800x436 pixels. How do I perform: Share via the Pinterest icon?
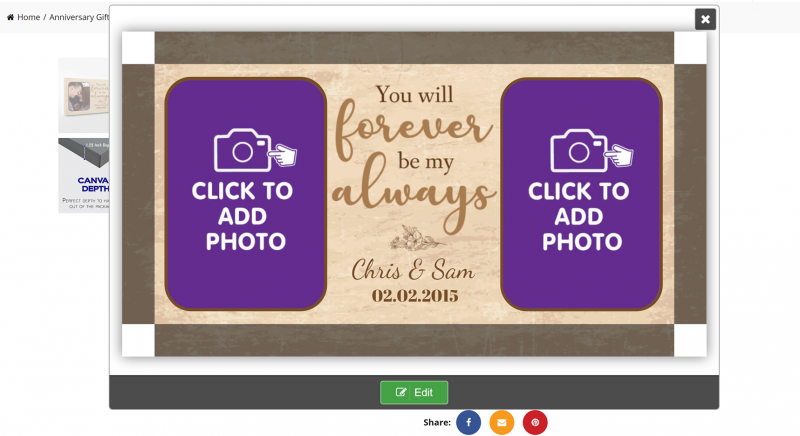(535, 422)
